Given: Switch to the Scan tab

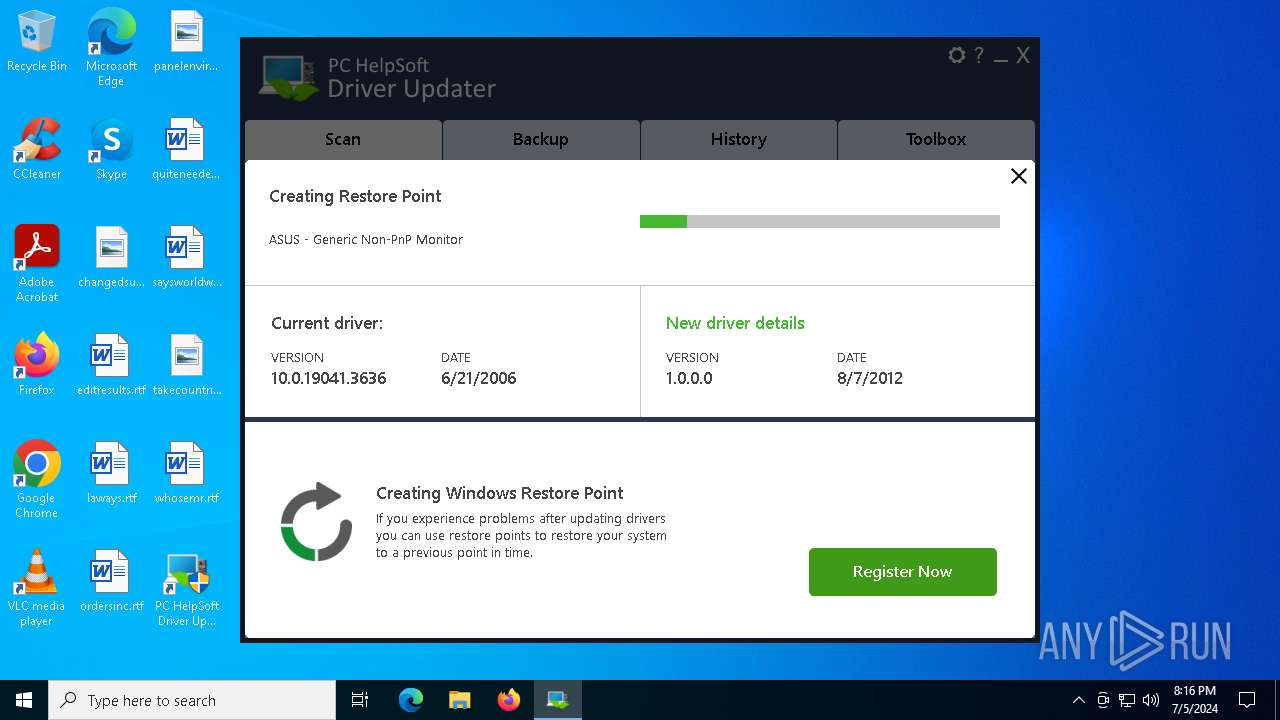Looking at the screenshot, I should (x=343, y=140).
